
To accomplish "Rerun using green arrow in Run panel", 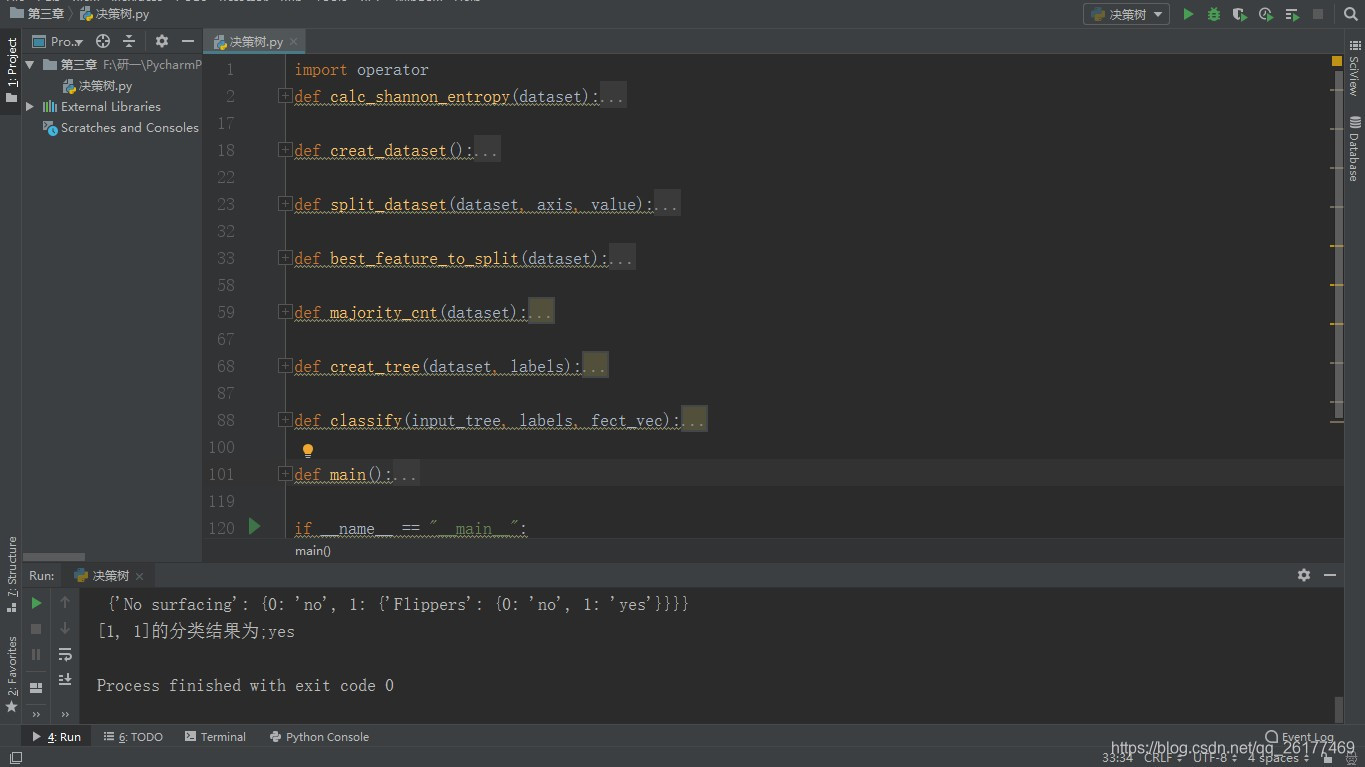I will tap(36, 602).
